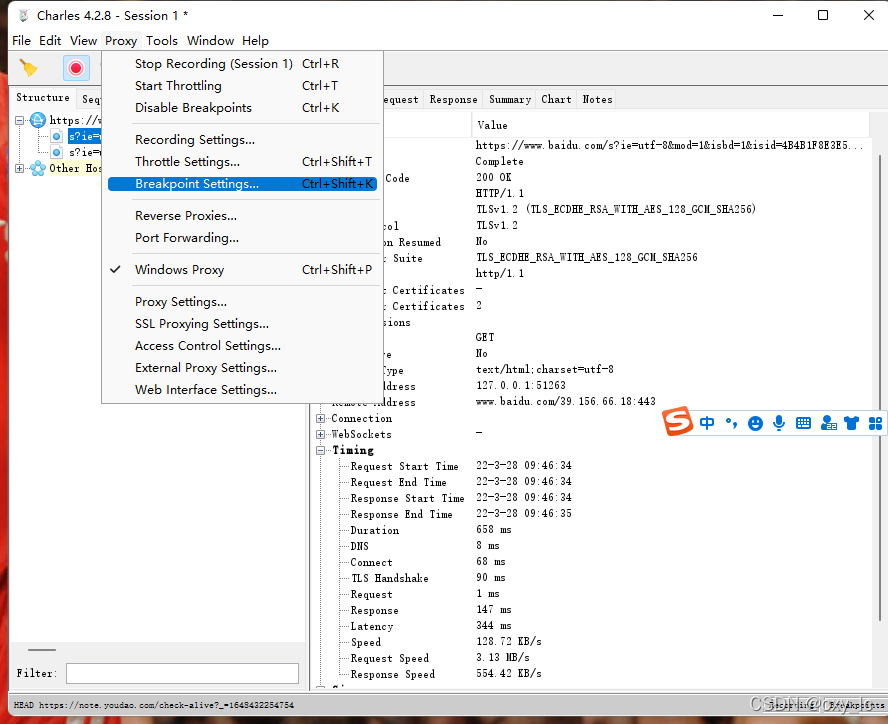Image resolution: width=888 pixels, height=724 pixels.
Task: Click the 200 OK response code value
Action: point(493,177)
